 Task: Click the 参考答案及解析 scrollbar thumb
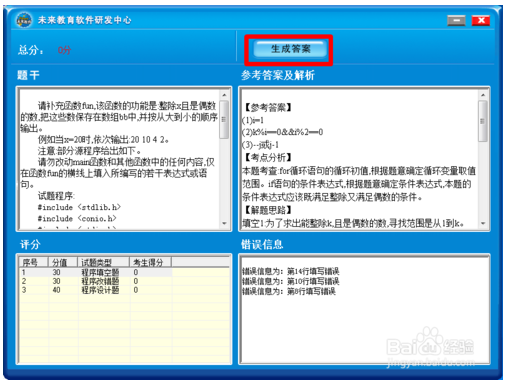pos(483,121)
